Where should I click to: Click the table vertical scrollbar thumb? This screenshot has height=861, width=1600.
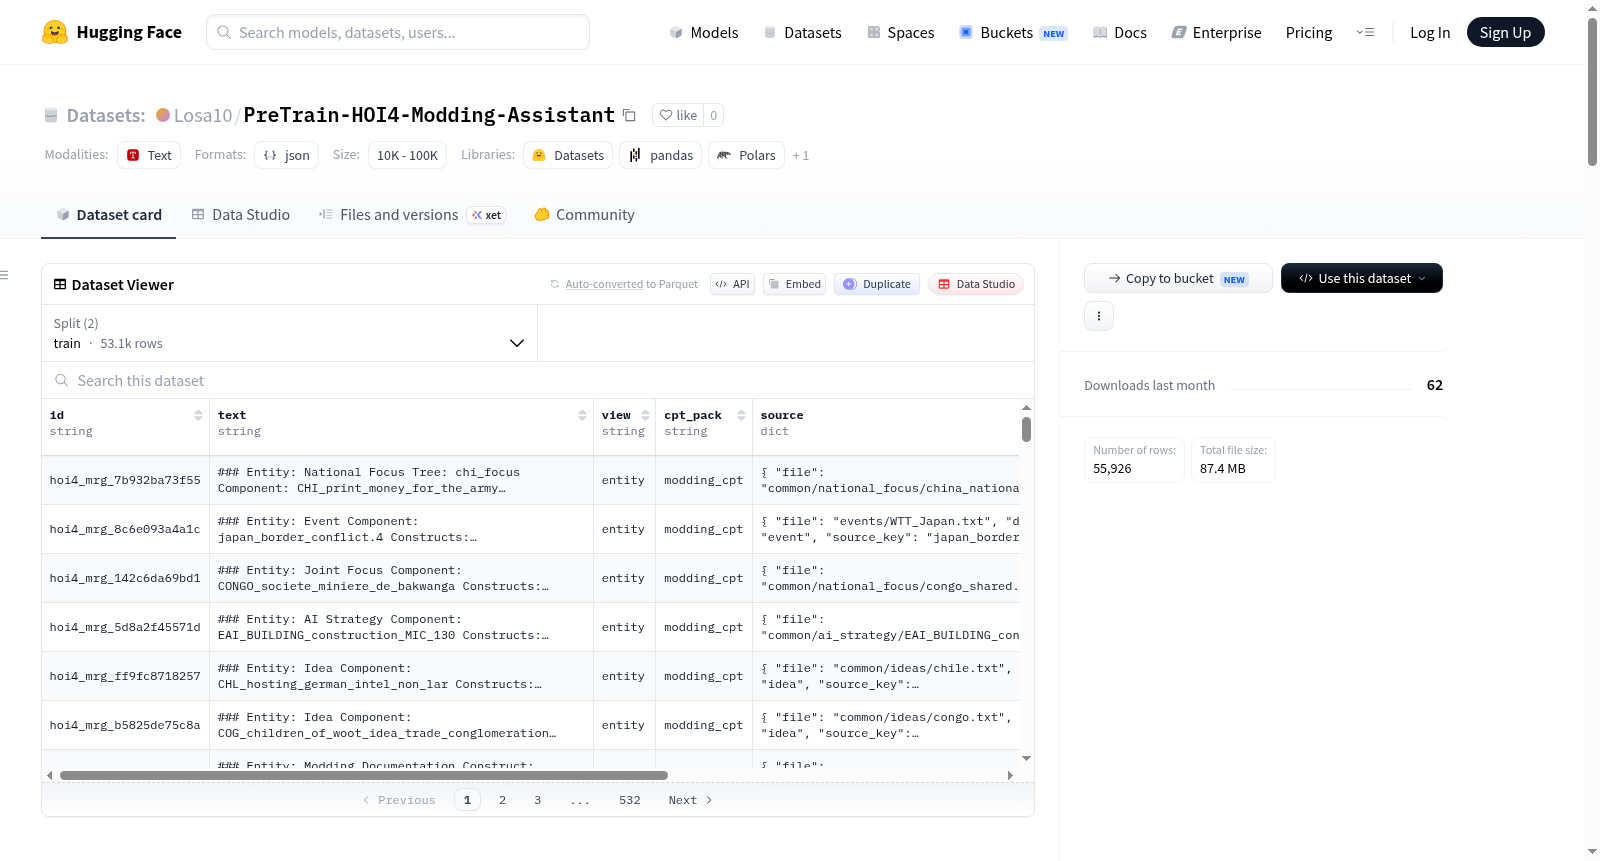coord(1026,429)
